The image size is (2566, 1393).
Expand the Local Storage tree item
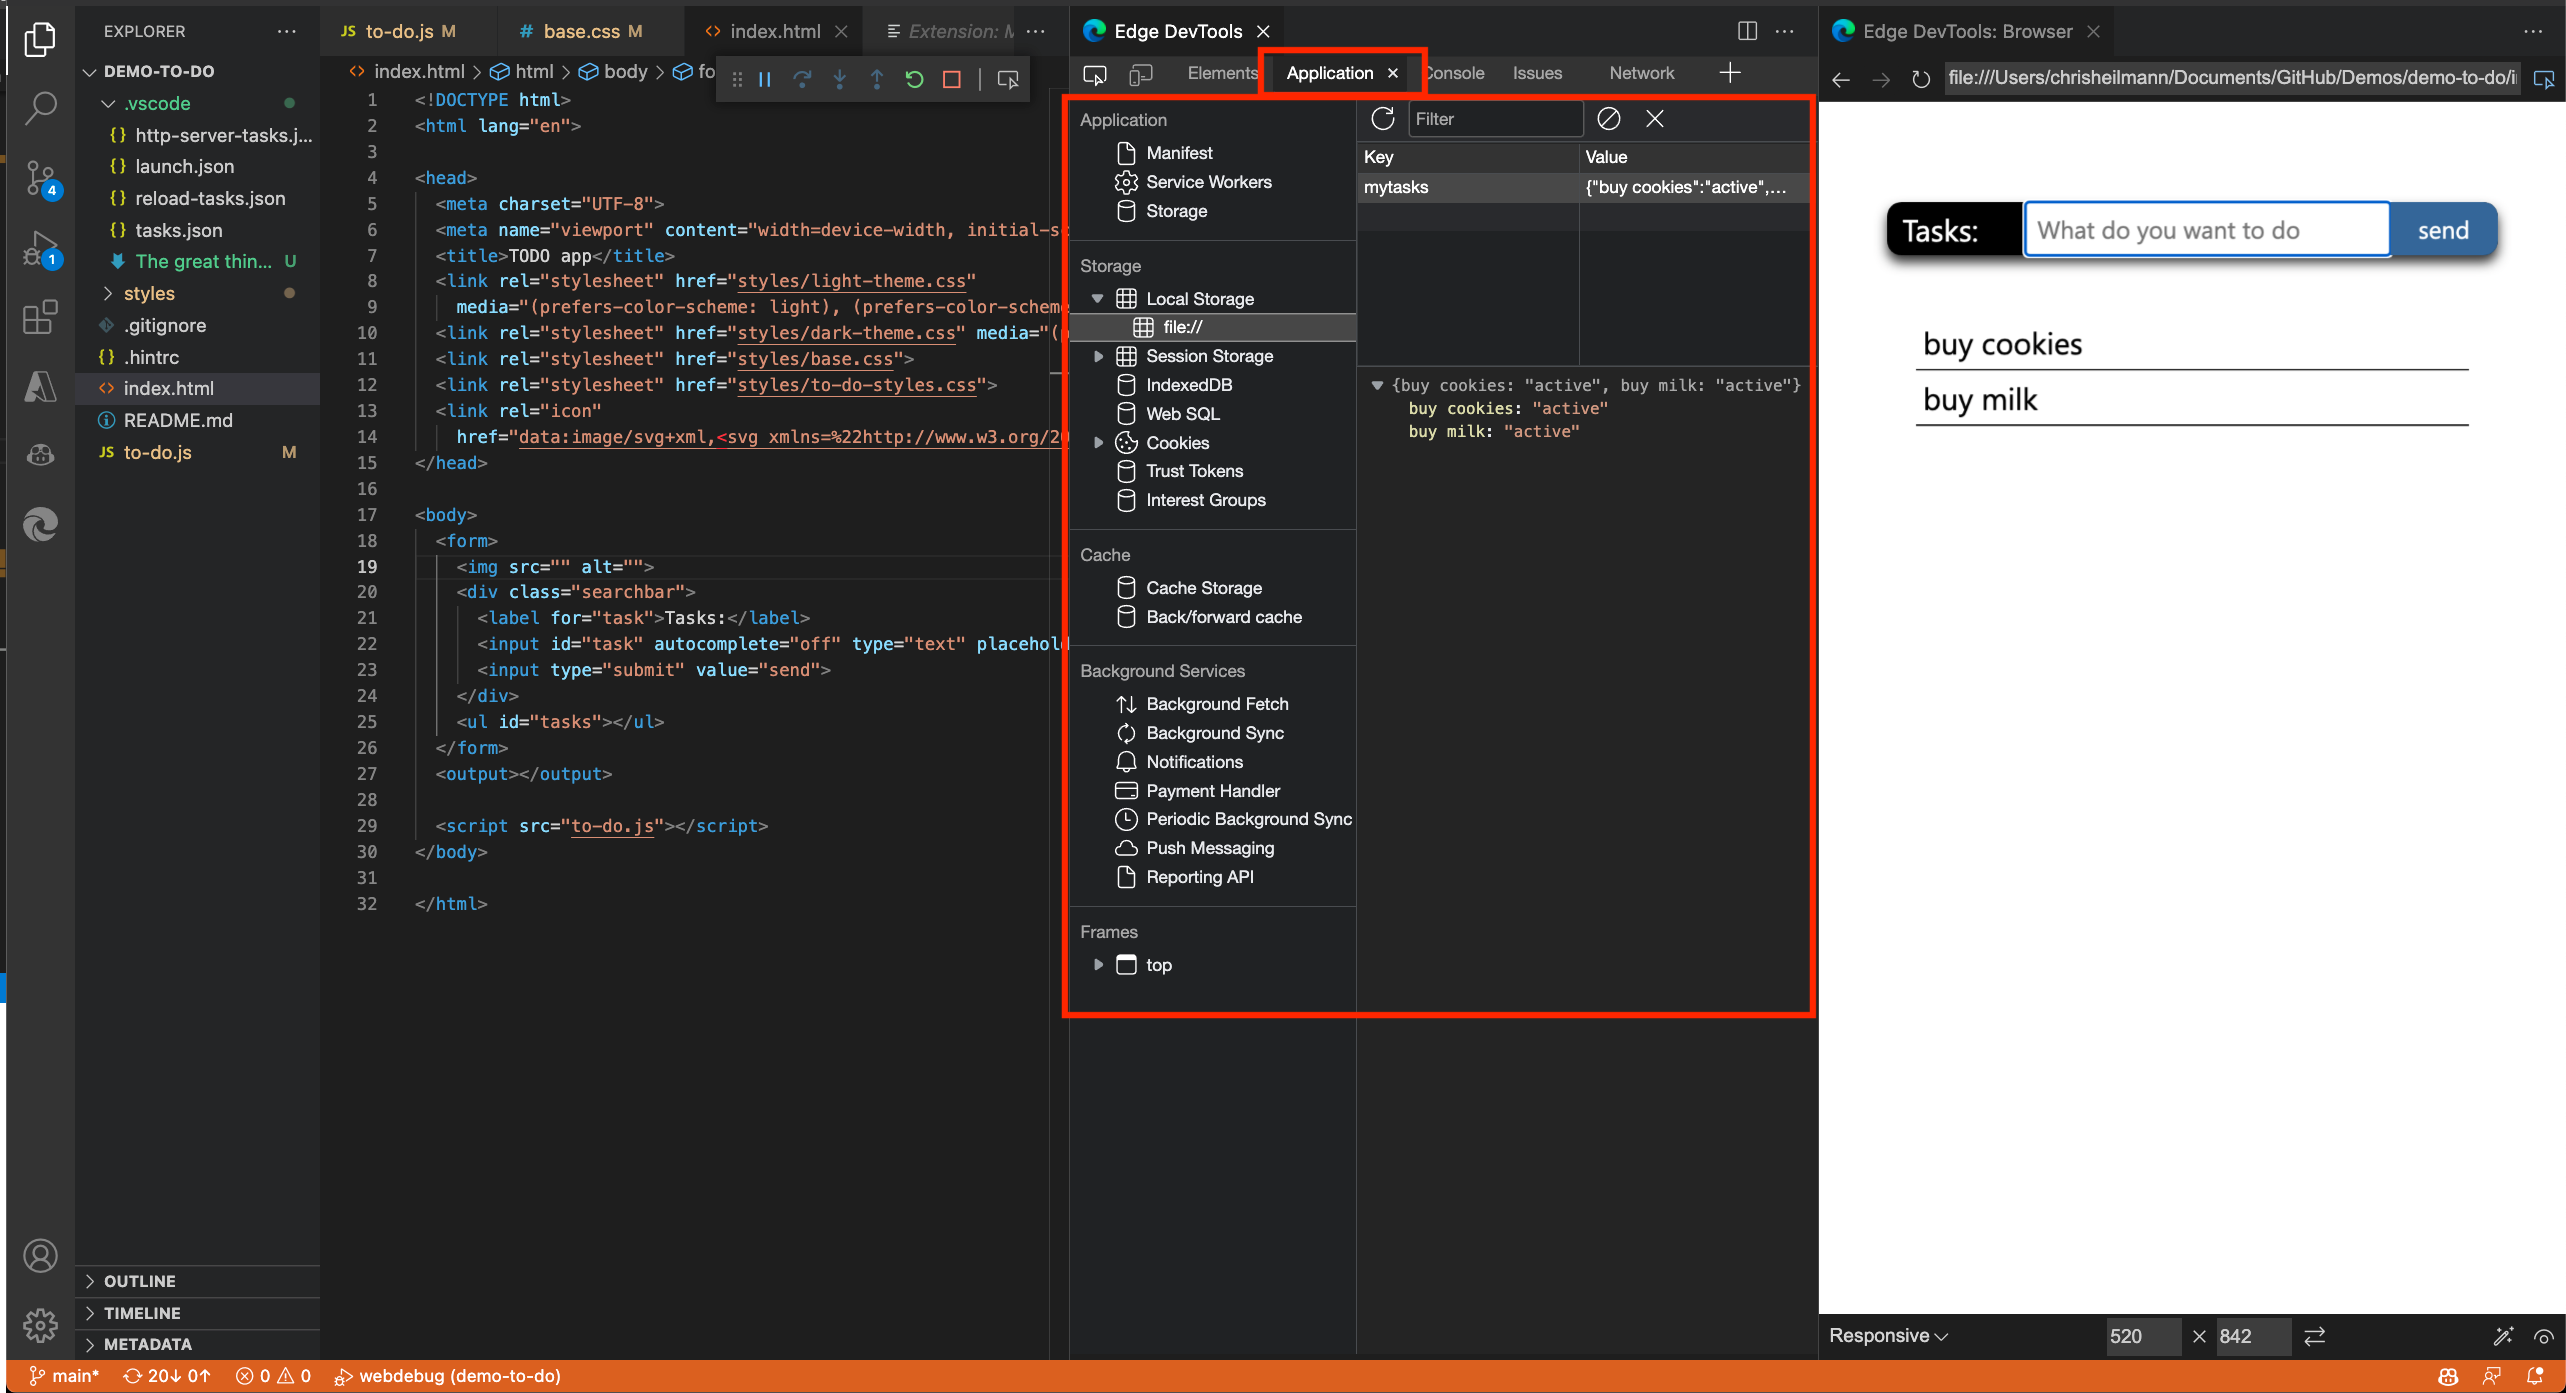click(1096, 298)
